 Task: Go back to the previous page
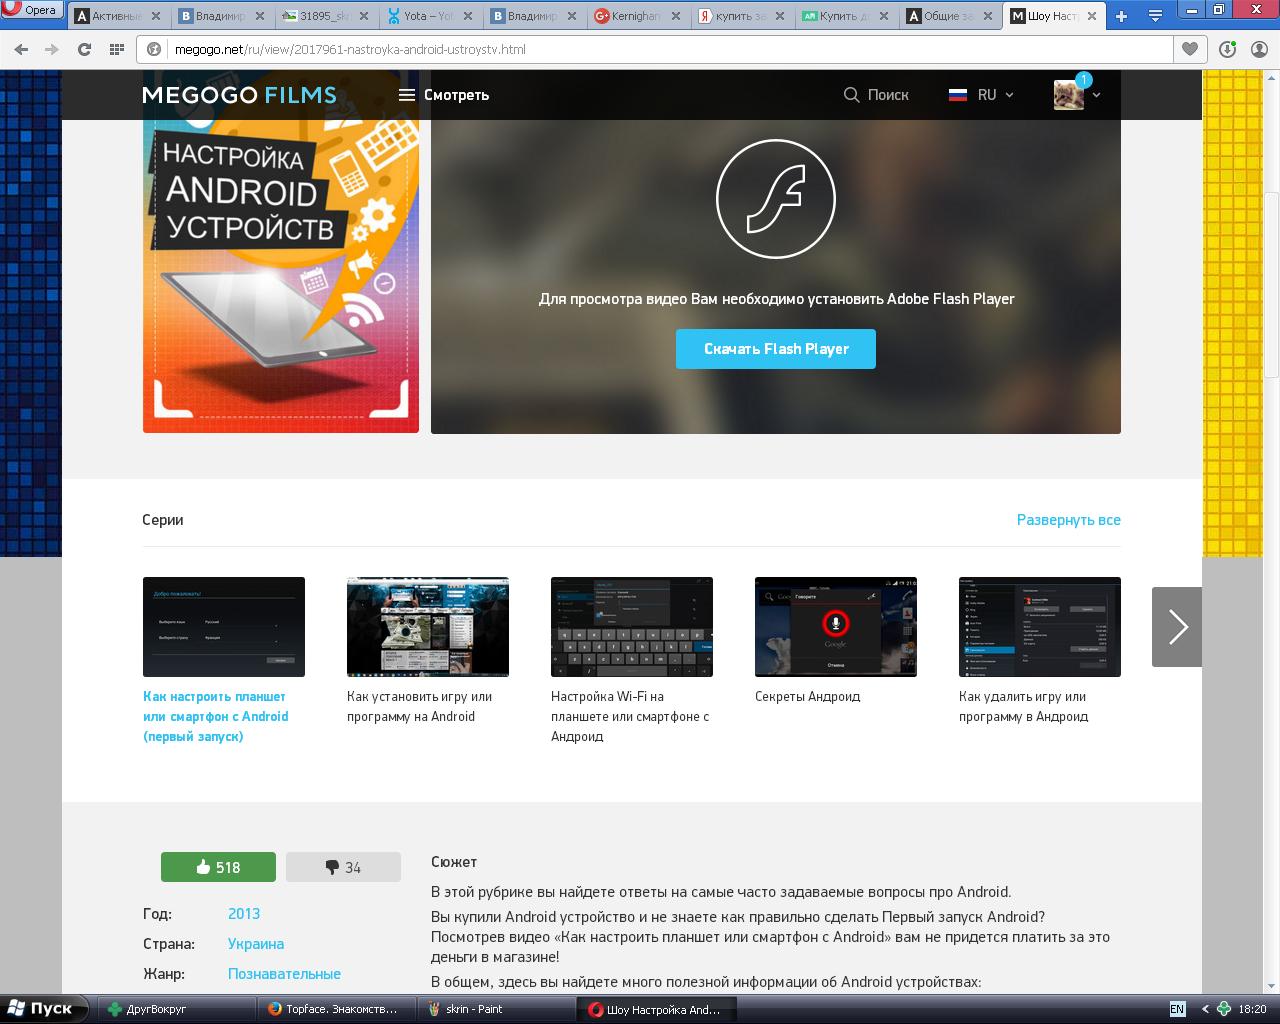coord(21,49)
